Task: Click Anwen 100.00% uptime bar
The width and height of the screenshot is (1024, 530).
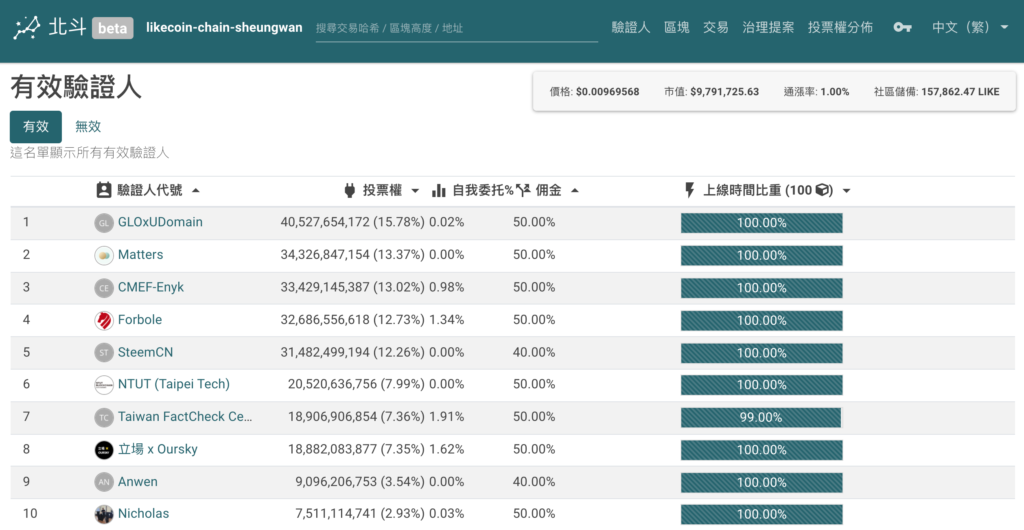Action: point(761,482)
